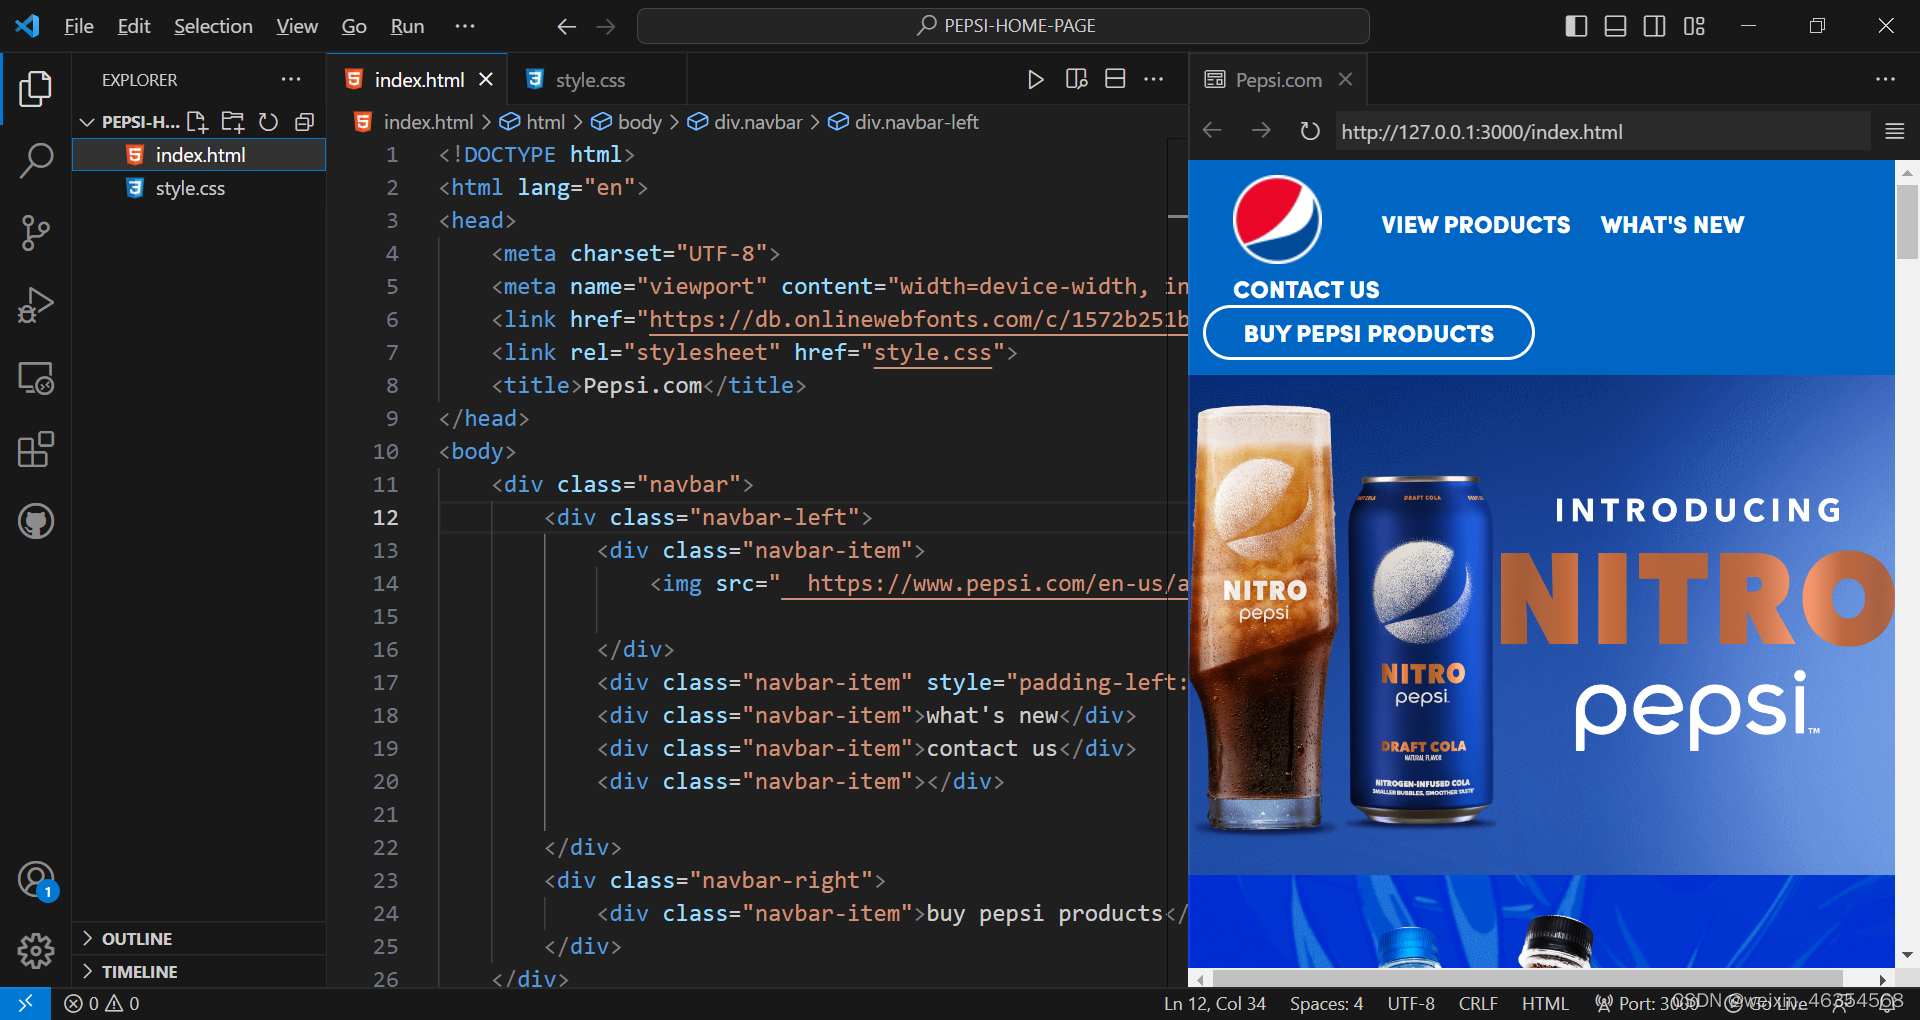
Task: Create a new folder in Explorer
Action: 233,122
